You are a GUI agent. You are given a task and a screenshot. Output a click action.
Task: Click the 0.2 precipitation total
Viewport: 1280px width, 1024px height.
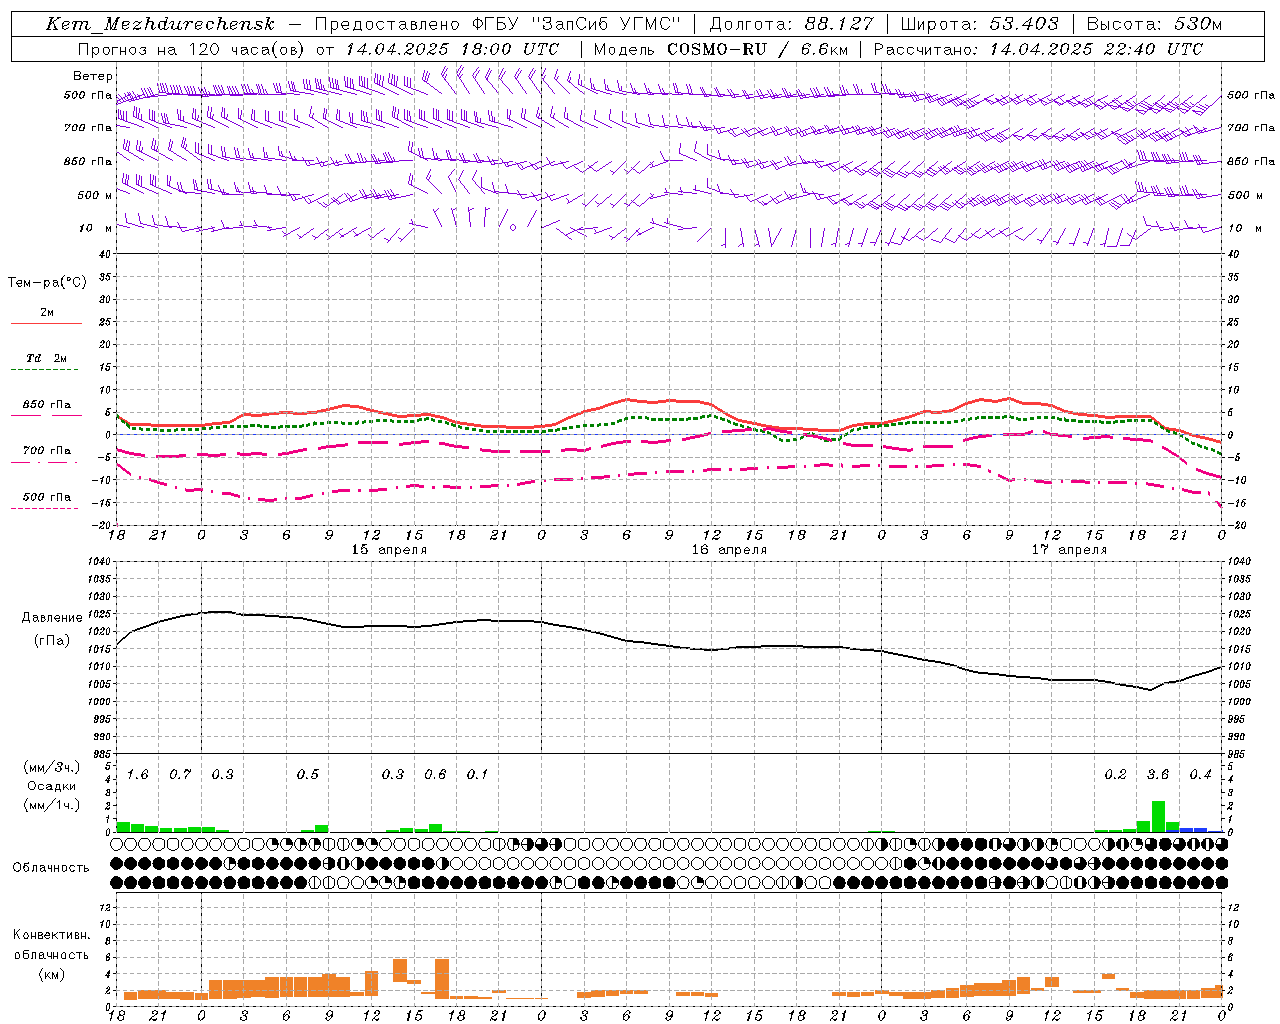(1115, 775)
